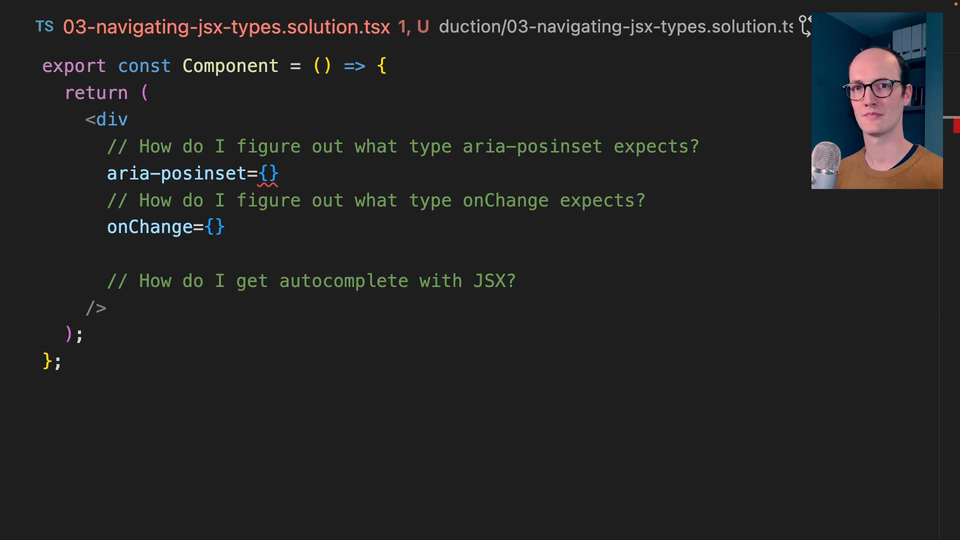The width and height of the screenshot is (960, 540).
Task: Click the TS file icon in the tab
Action: point(44,27)
